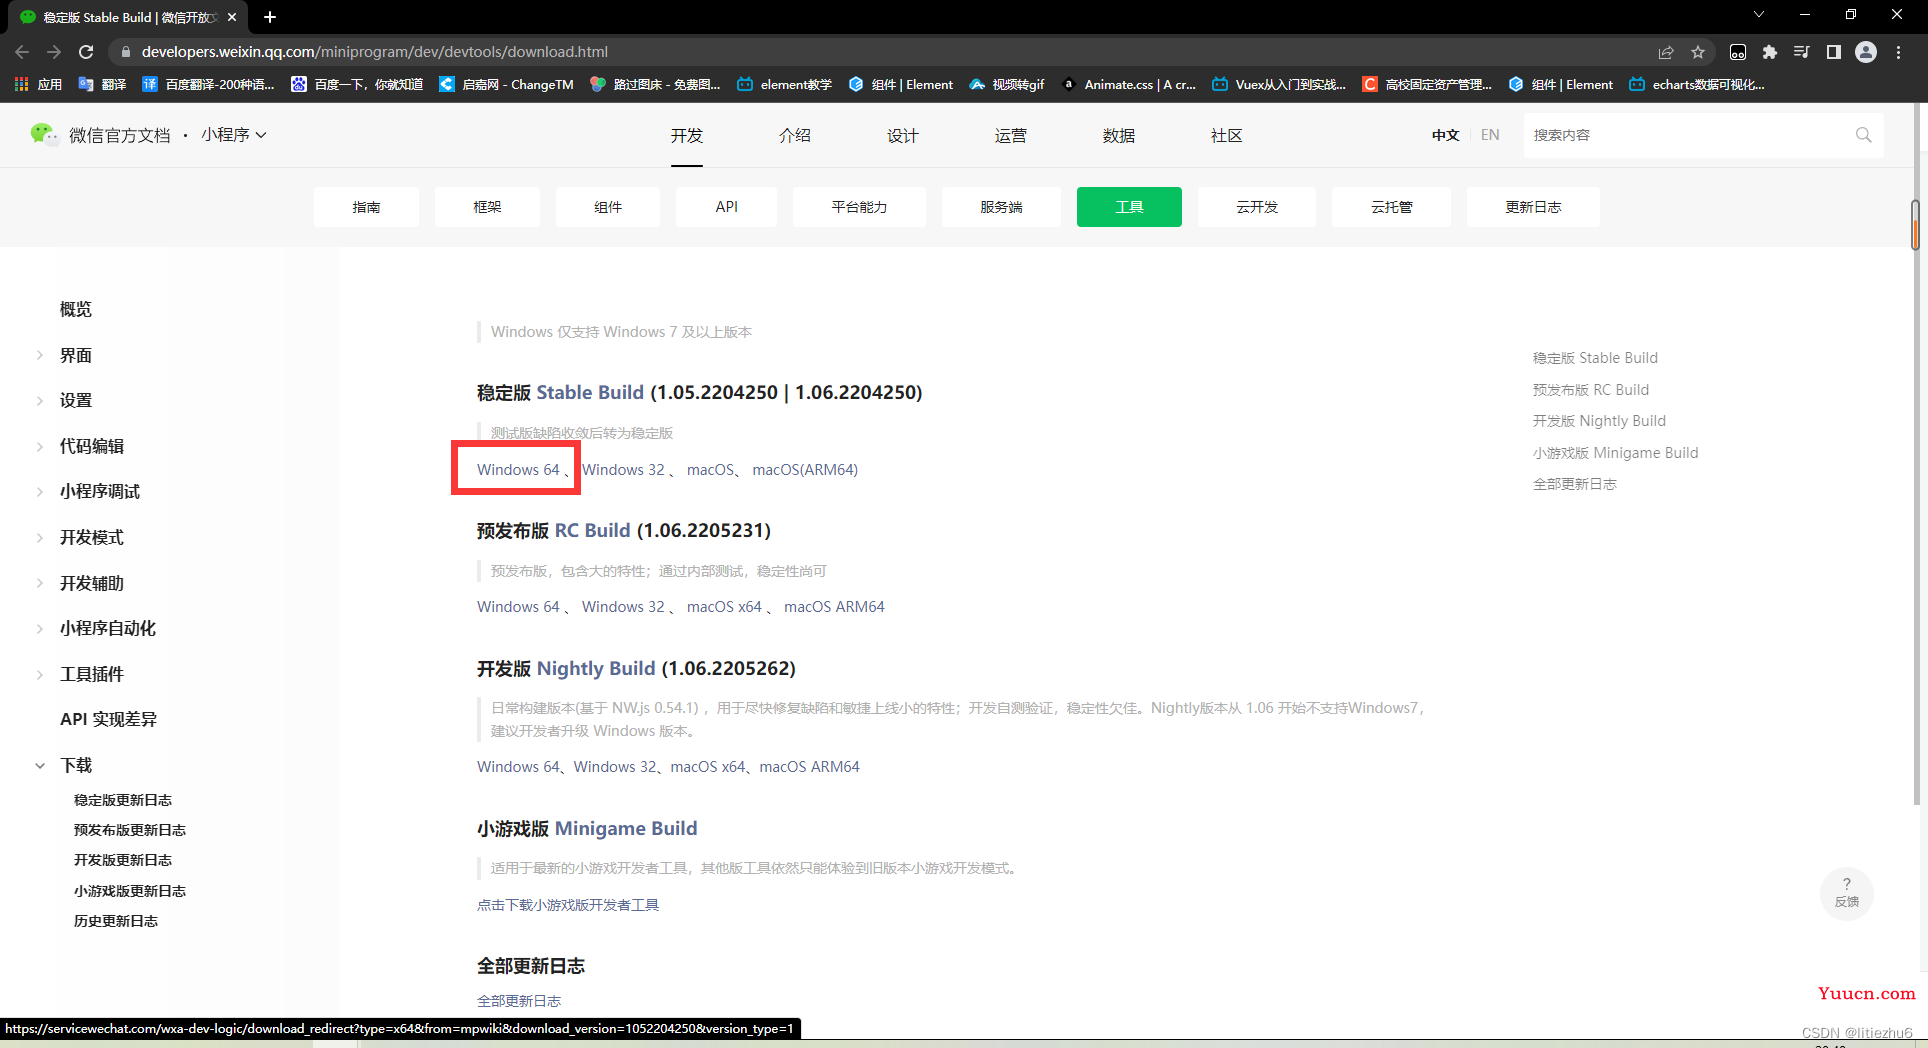The height and width of the screenshot is (1048, 1928).
Task: Open the Animate.css bookmark
Action: (1129, 84)
